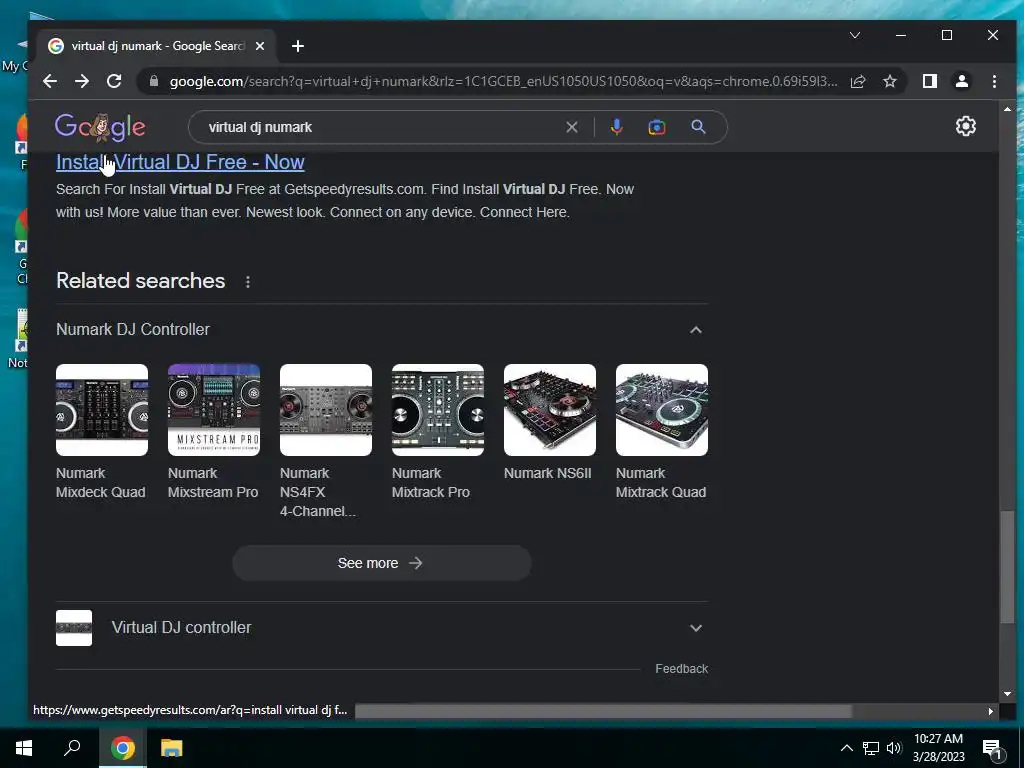Open the Numark Mixtrack Quad thumbnail
1024x768 pixels.
[x=662, y=409]
